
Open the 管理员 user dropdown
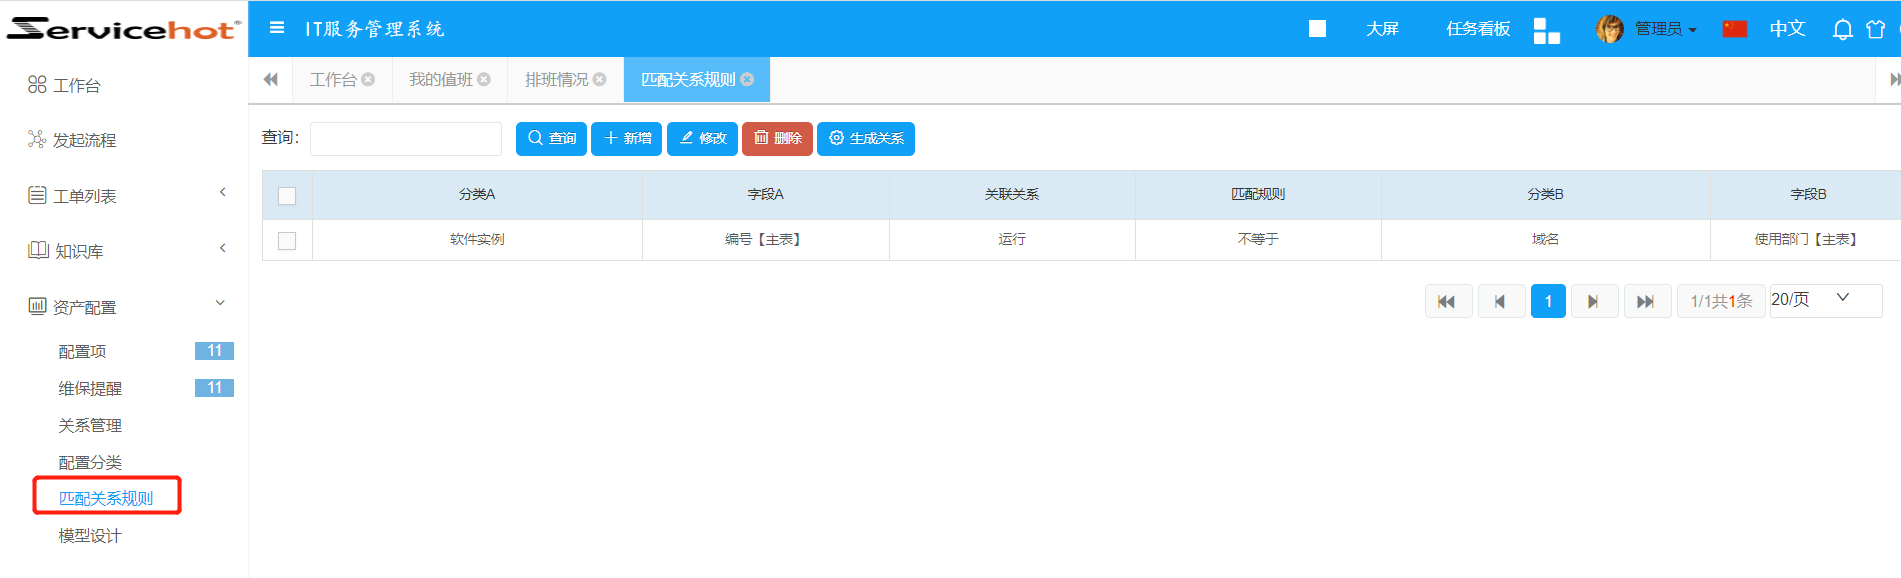(1663, 29)
